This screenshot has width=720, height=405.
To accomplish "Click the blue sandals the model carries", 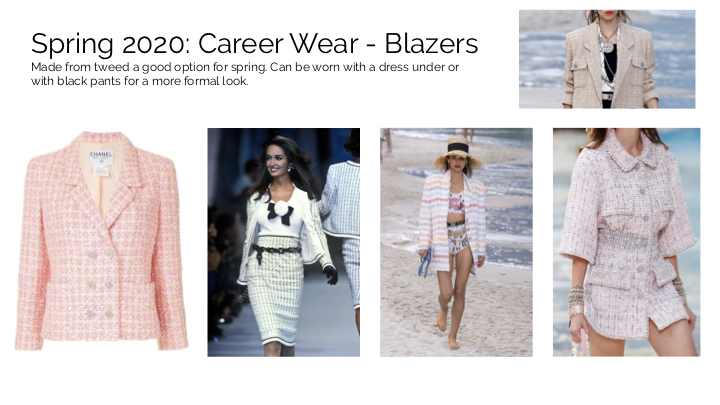I will click(x=425, y=263).
